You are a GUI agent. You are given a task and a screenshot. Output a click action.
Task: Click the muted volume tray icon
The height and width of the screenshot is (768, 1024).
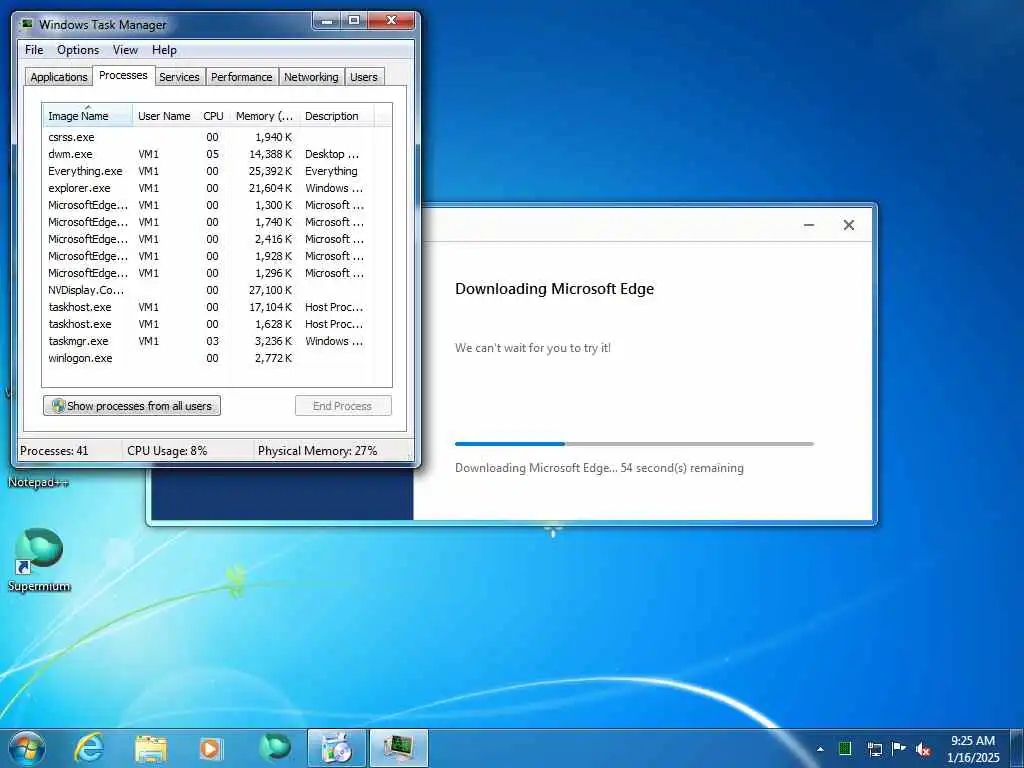(923, 749)
